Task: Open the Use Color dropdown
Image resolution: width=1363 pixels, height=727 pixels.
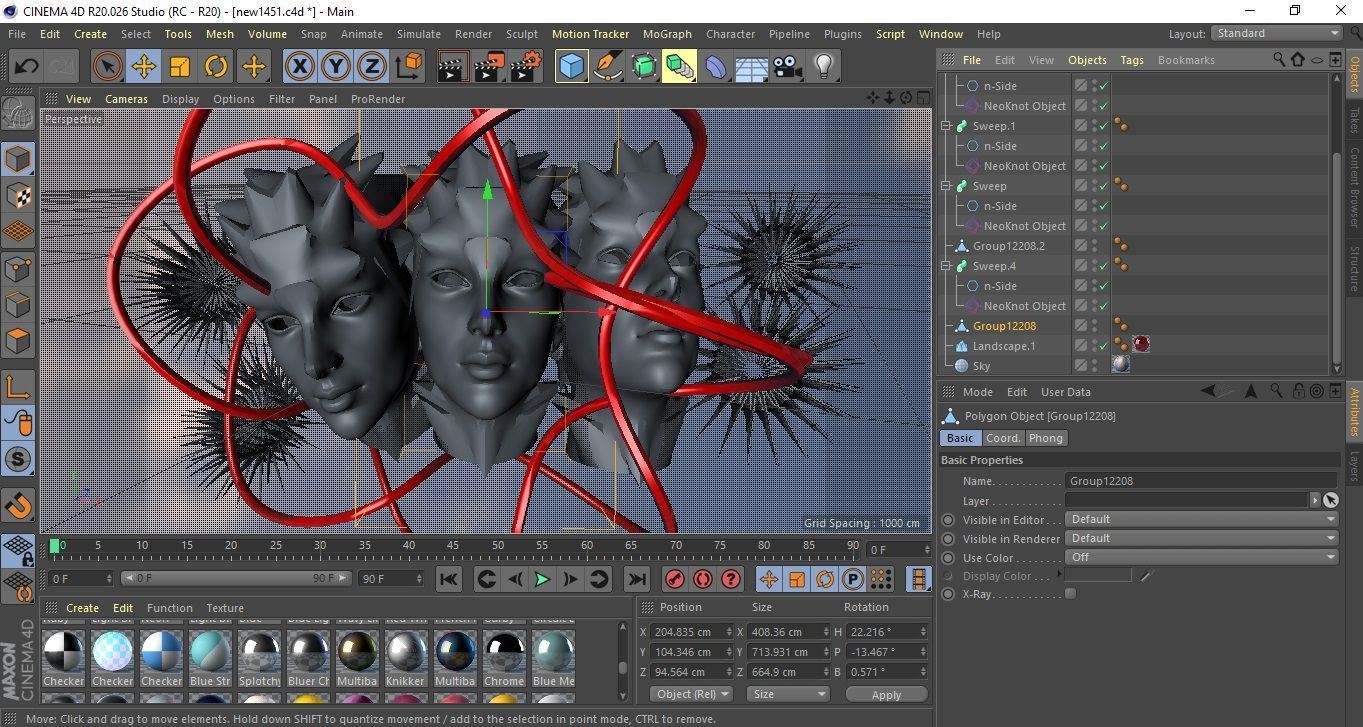Action: tap(1201, 557)
